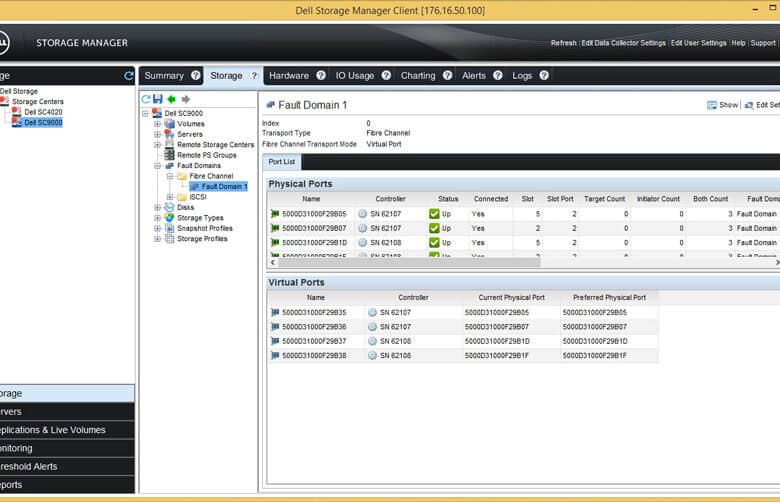Expand the Snapshot Profiles node

(157, 228)
